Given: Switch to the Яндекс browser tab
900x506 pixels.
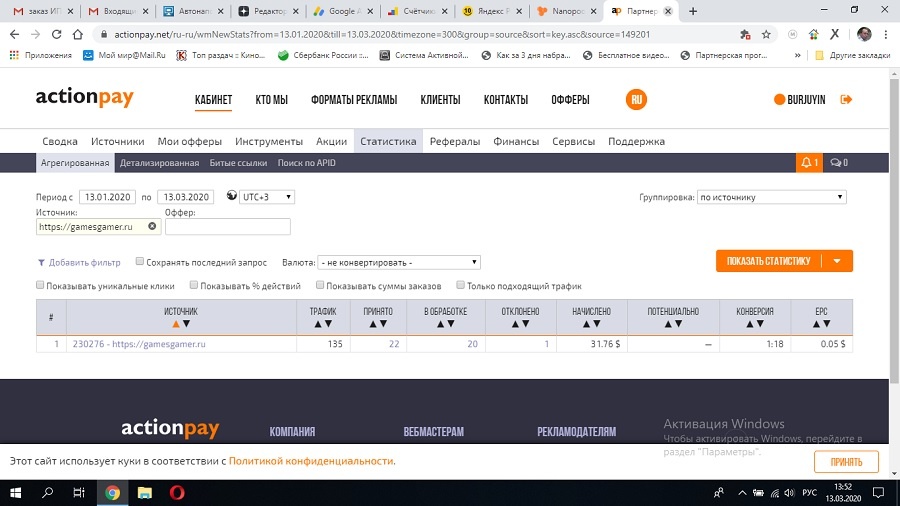Looking at the screenshot, I should coord(492,11).
